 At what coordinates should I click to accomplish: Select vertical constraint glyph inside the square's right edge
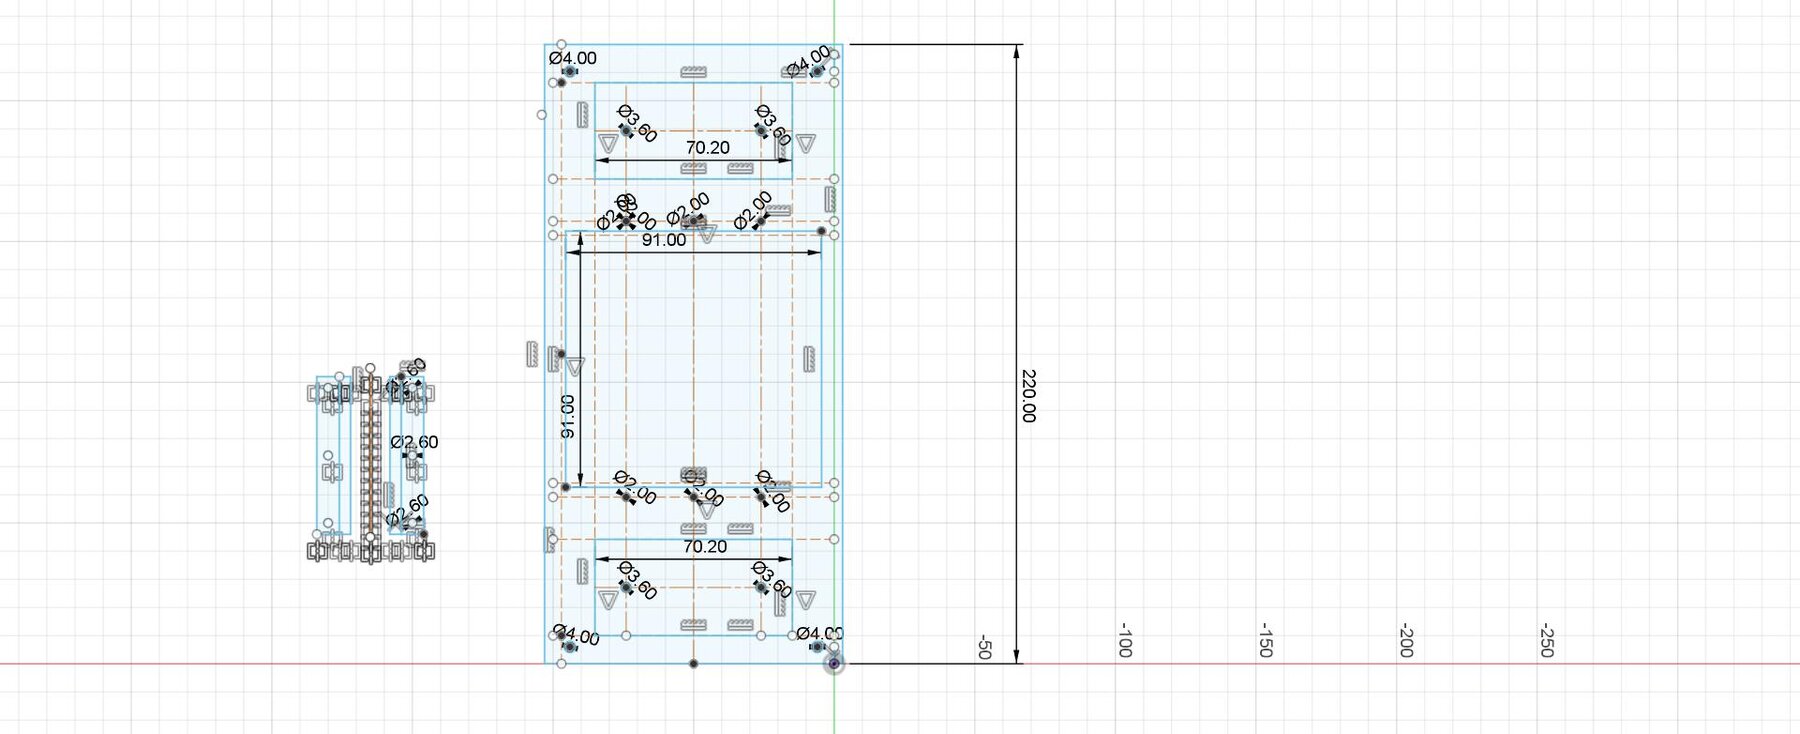click(x=810, y=359)
